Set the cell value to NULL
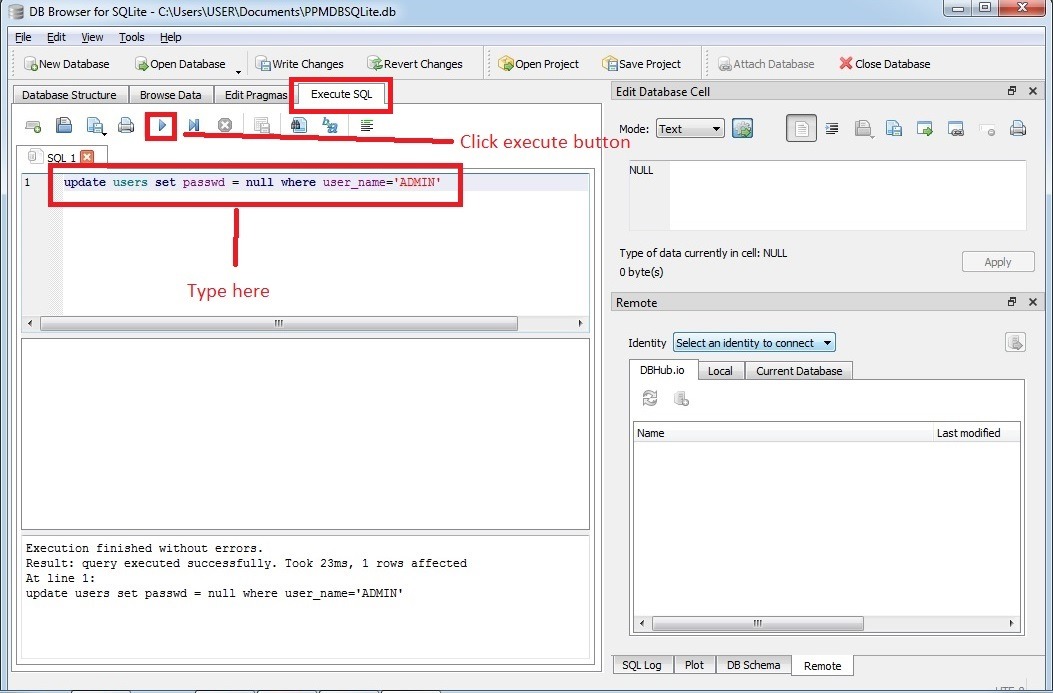This screenshot has height=693, width=1053. [987, 129]
